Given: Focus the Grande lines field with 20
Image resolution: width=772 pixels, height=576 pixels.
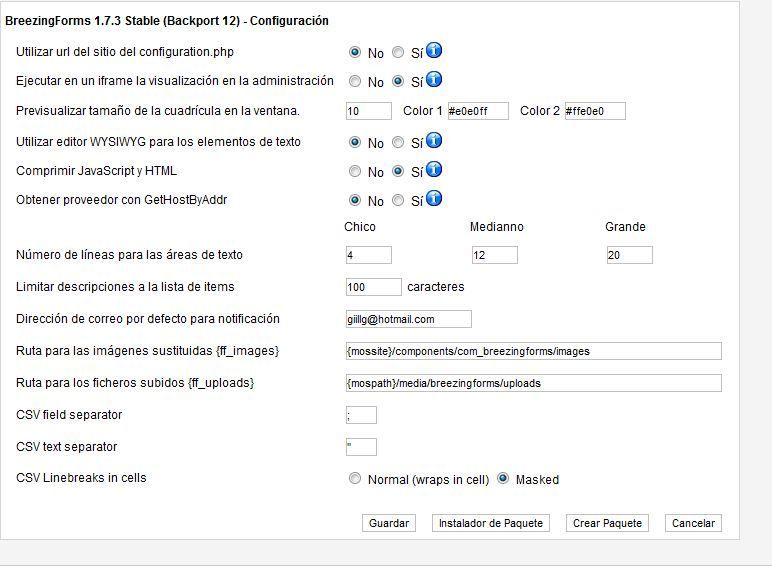Looking at the screenshot, I should coord(630,255).
